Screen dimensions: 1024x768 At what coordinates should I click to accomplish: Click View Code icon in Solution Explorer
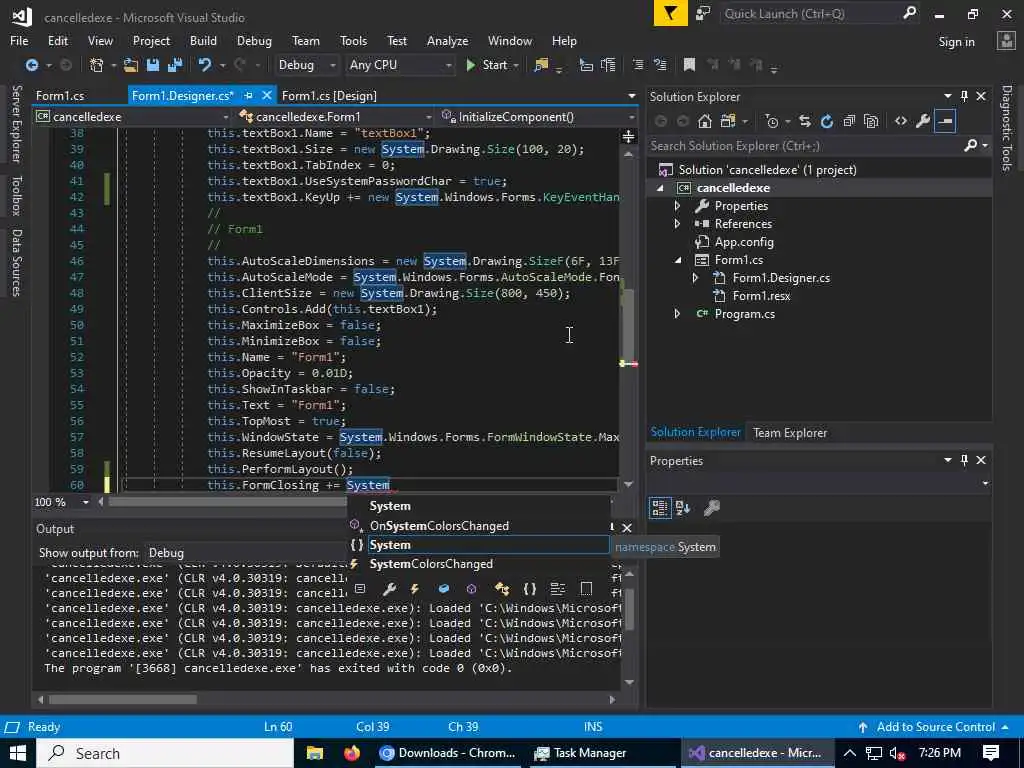click(901, 121)
